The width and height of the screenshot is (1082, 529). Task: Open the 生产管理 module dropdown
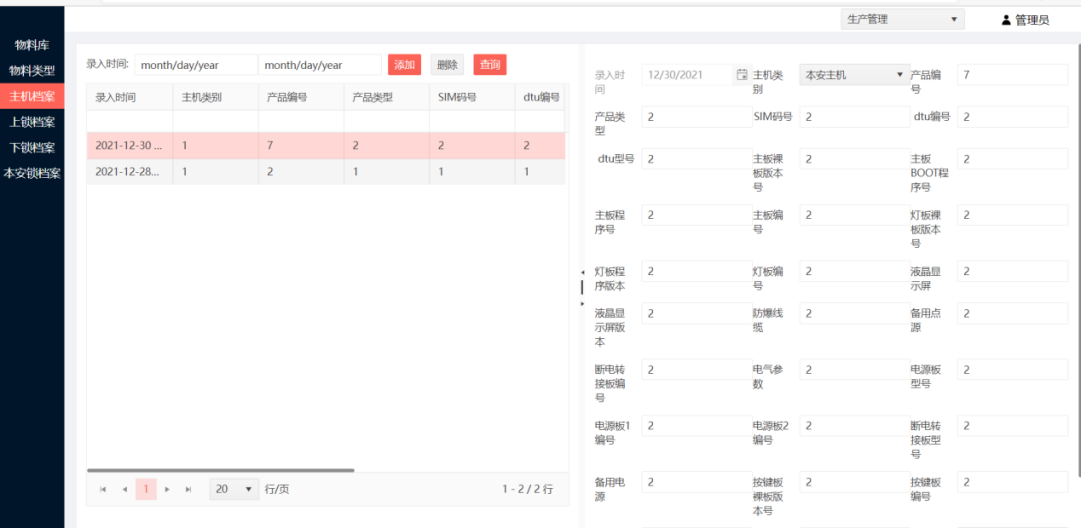point(902,19)
